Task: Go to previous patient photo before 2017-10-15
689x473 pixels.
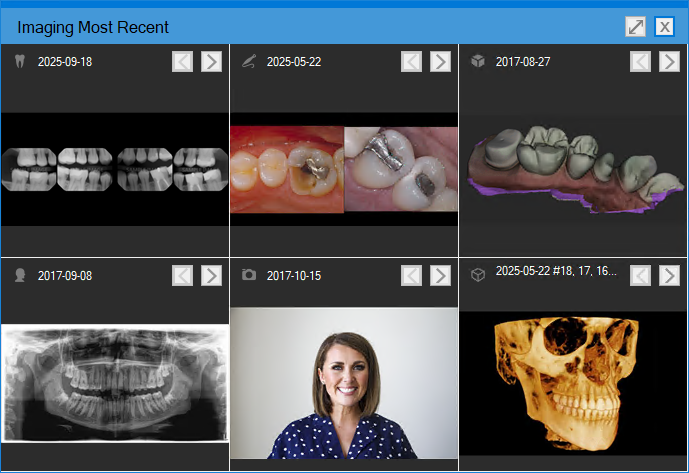Action: (411, 275)
